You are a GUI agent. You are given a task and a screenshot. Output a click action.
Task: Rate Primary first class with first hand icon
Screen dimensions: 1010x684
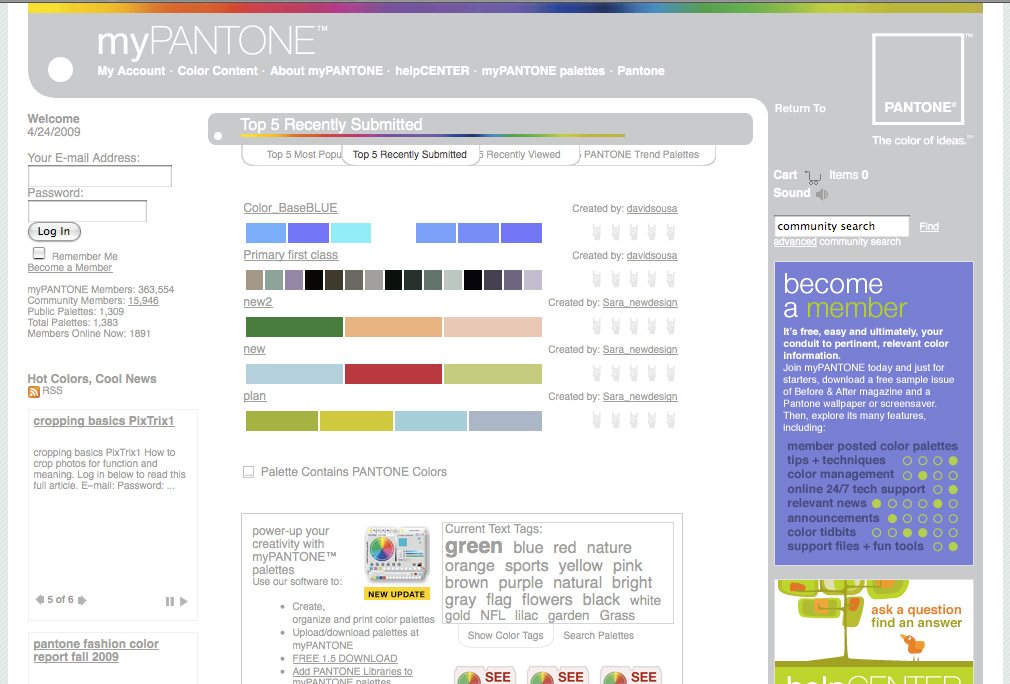coord(596,279)
